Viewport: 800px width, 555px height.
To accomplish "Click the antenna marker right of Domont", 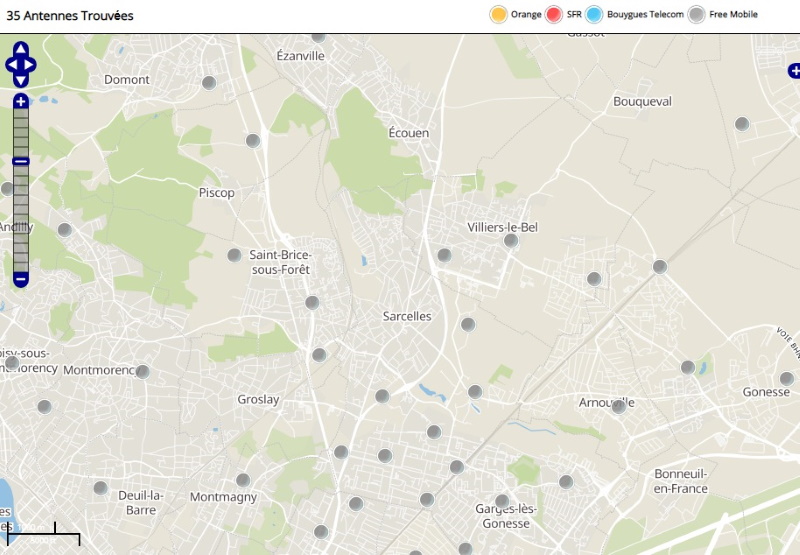I will point(209,83).
